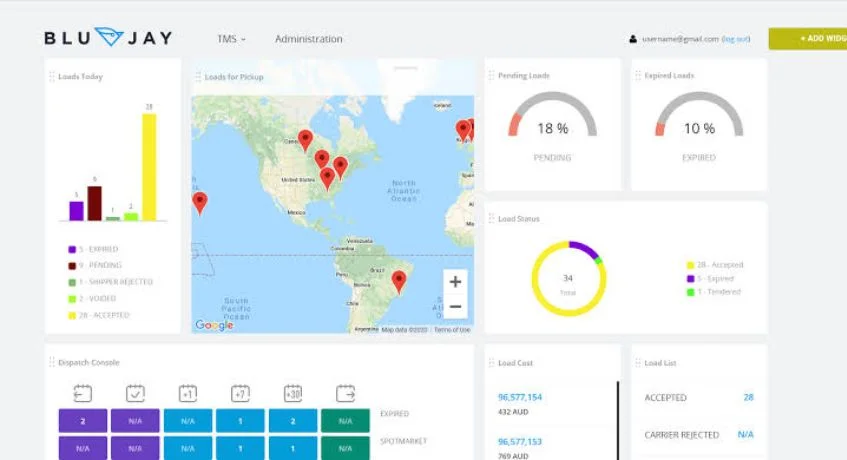Click the Load List widget drag handle
Image resolution: width=847 pixels, height=460 pixels.
[x=638, y=363]
